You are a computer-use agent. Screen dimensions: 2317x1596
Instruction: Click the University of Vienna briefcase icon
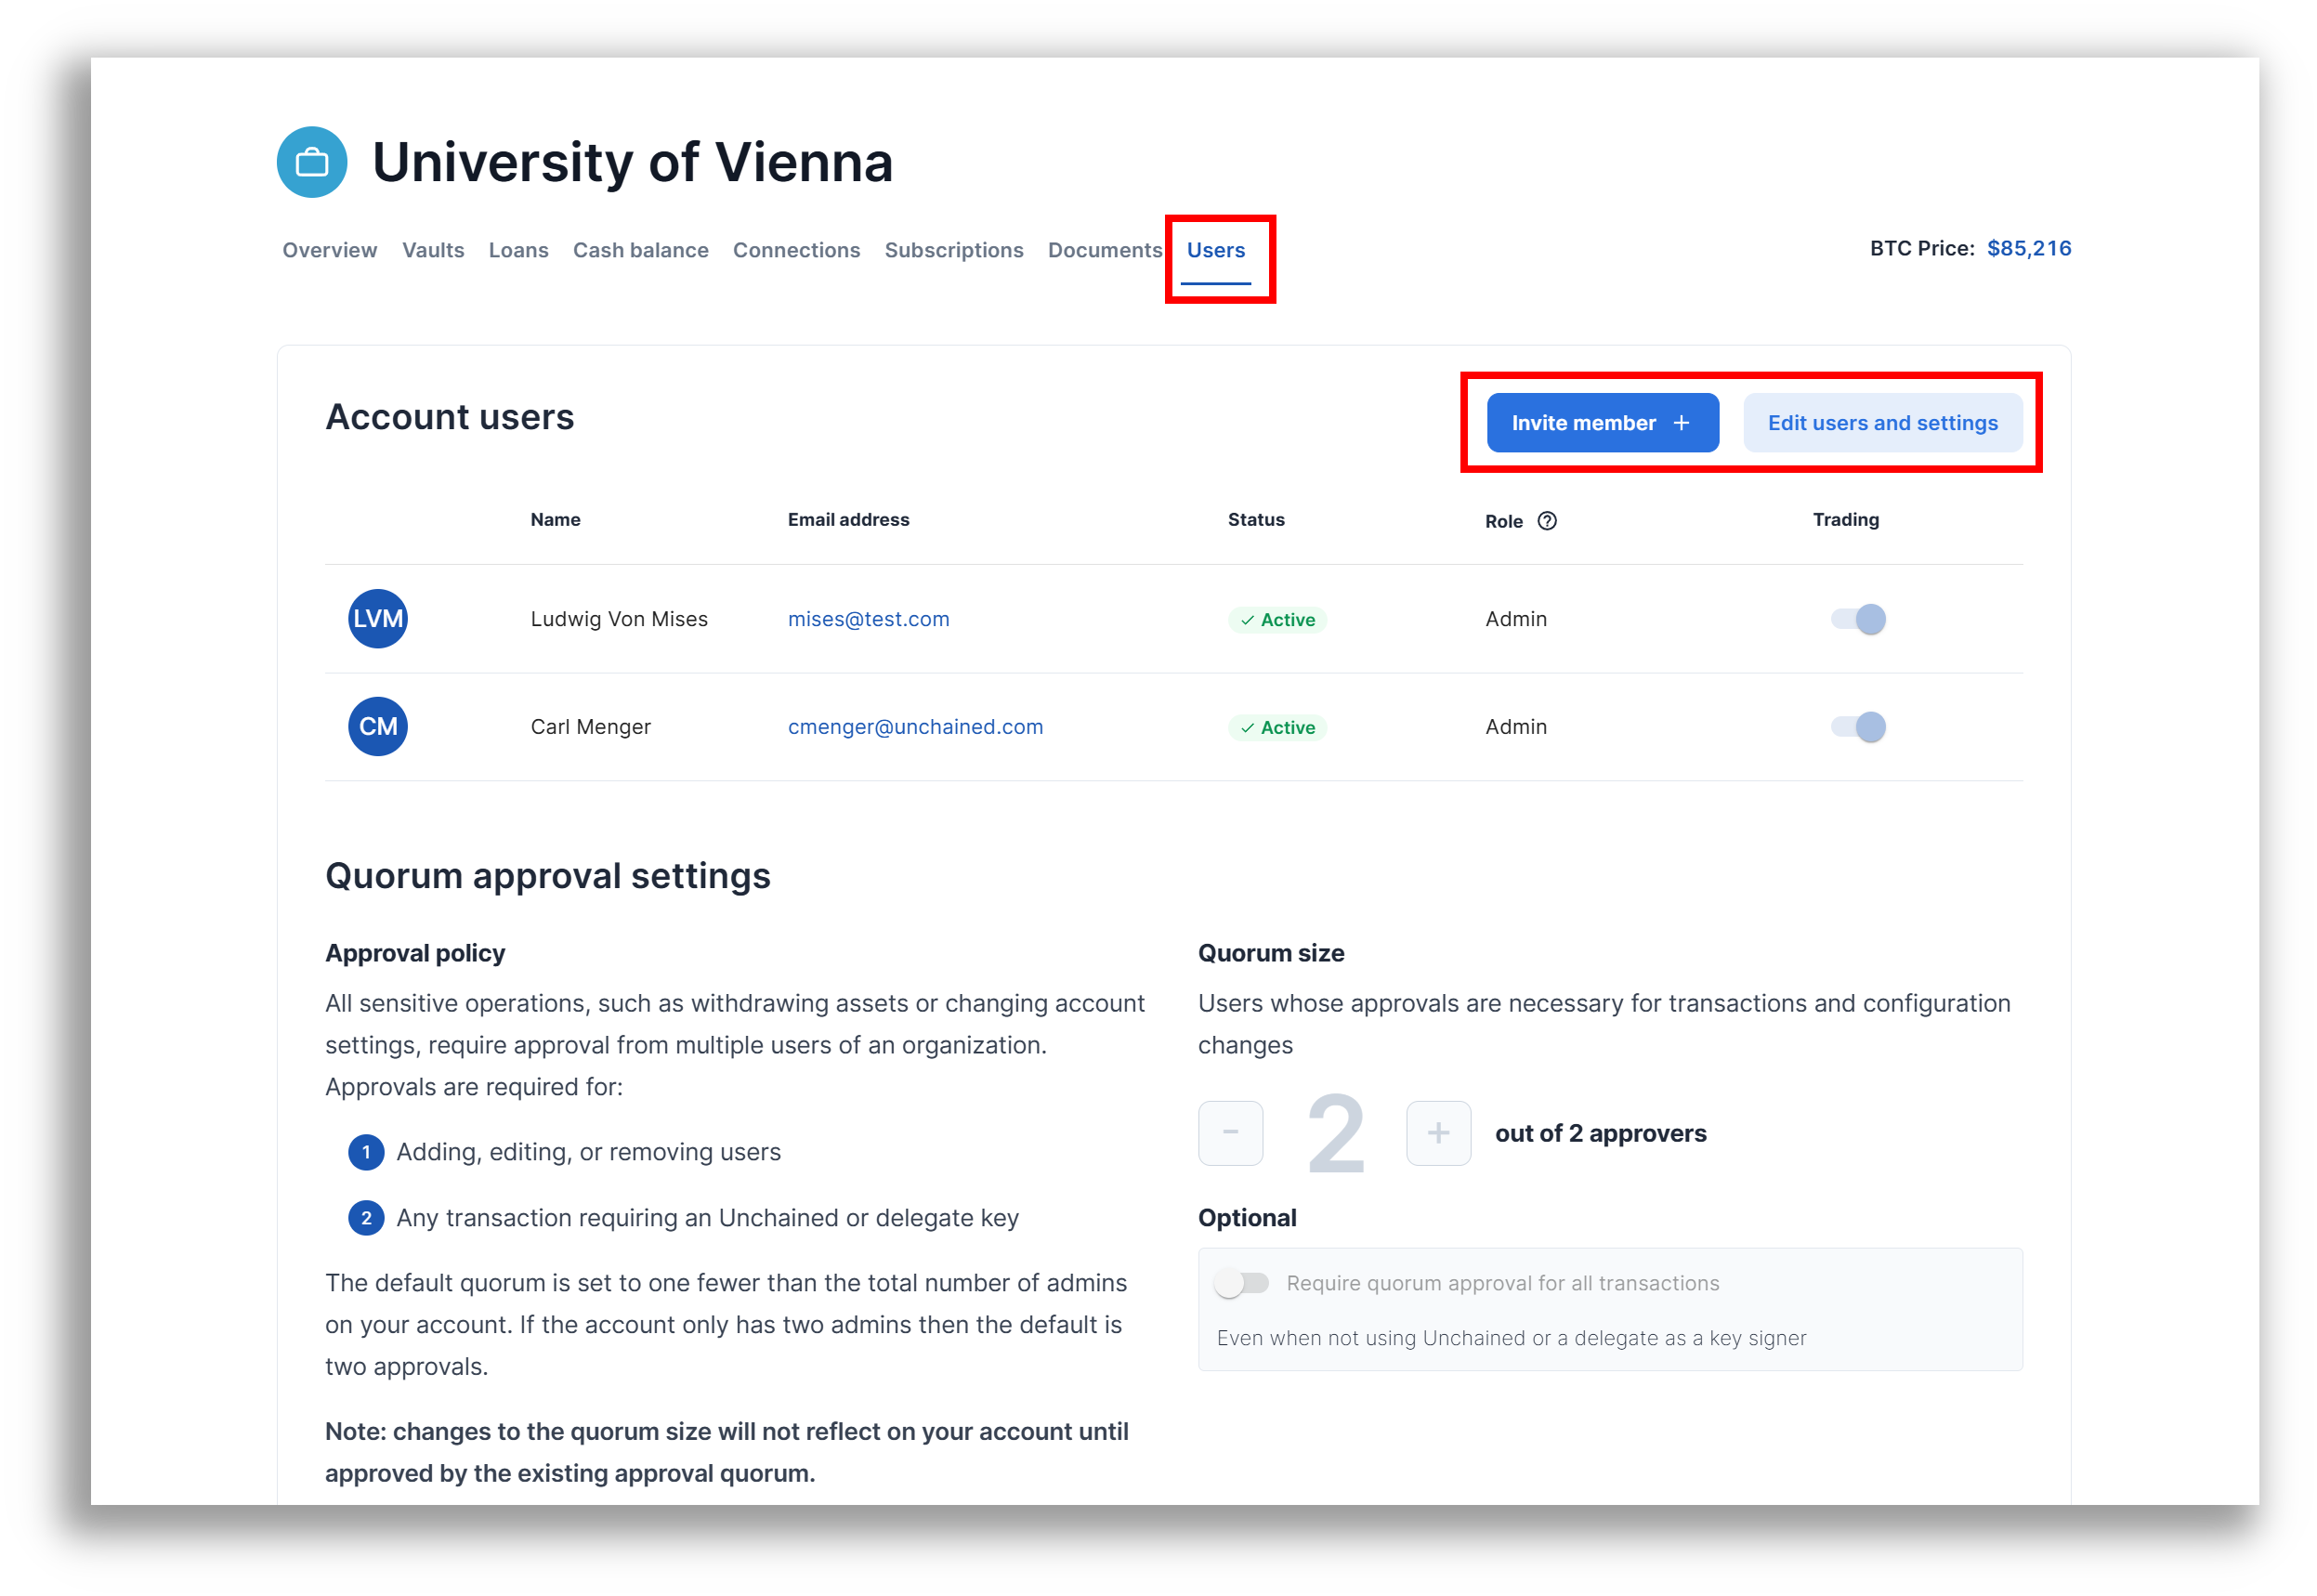click(312, 162)
